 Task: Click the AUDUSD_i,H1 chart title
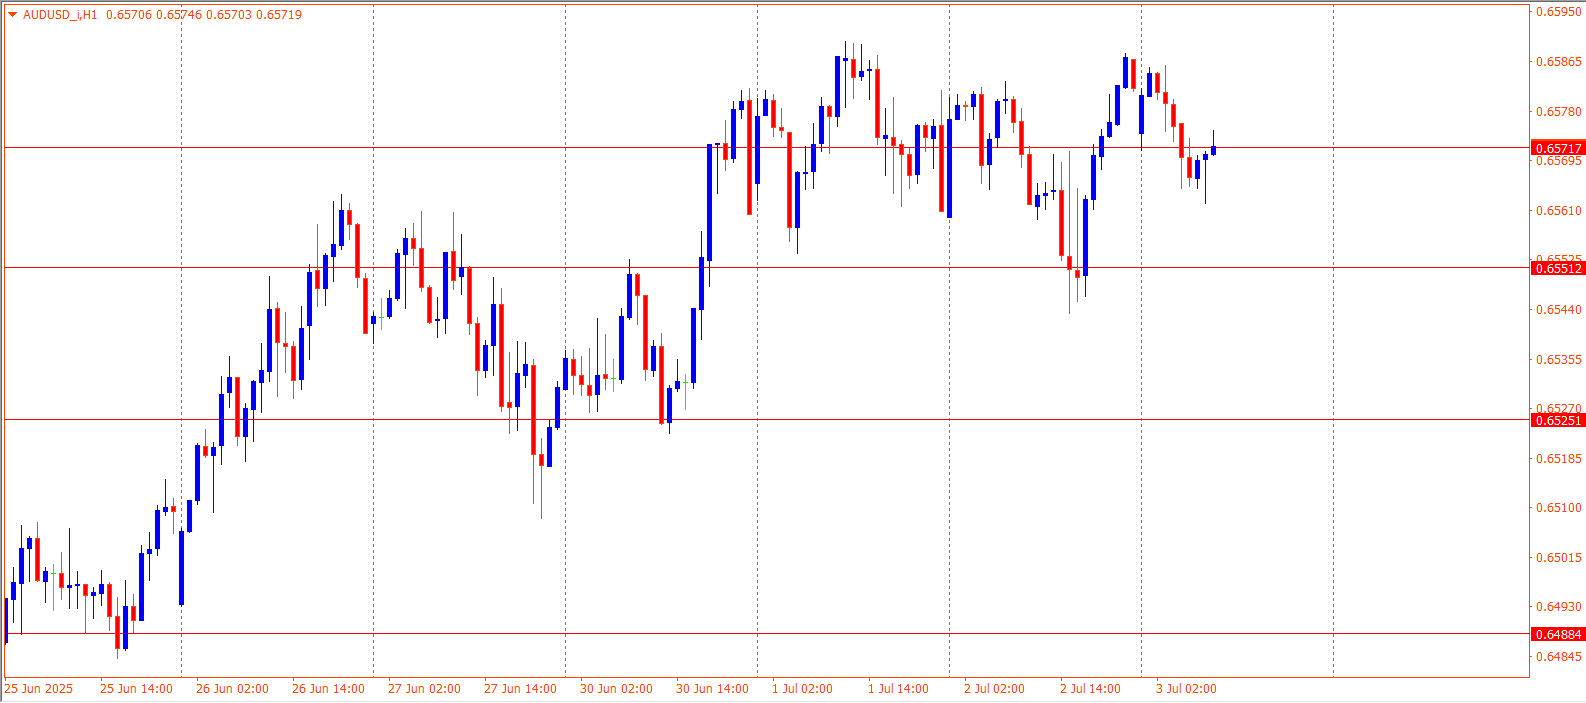click(60, 15)
